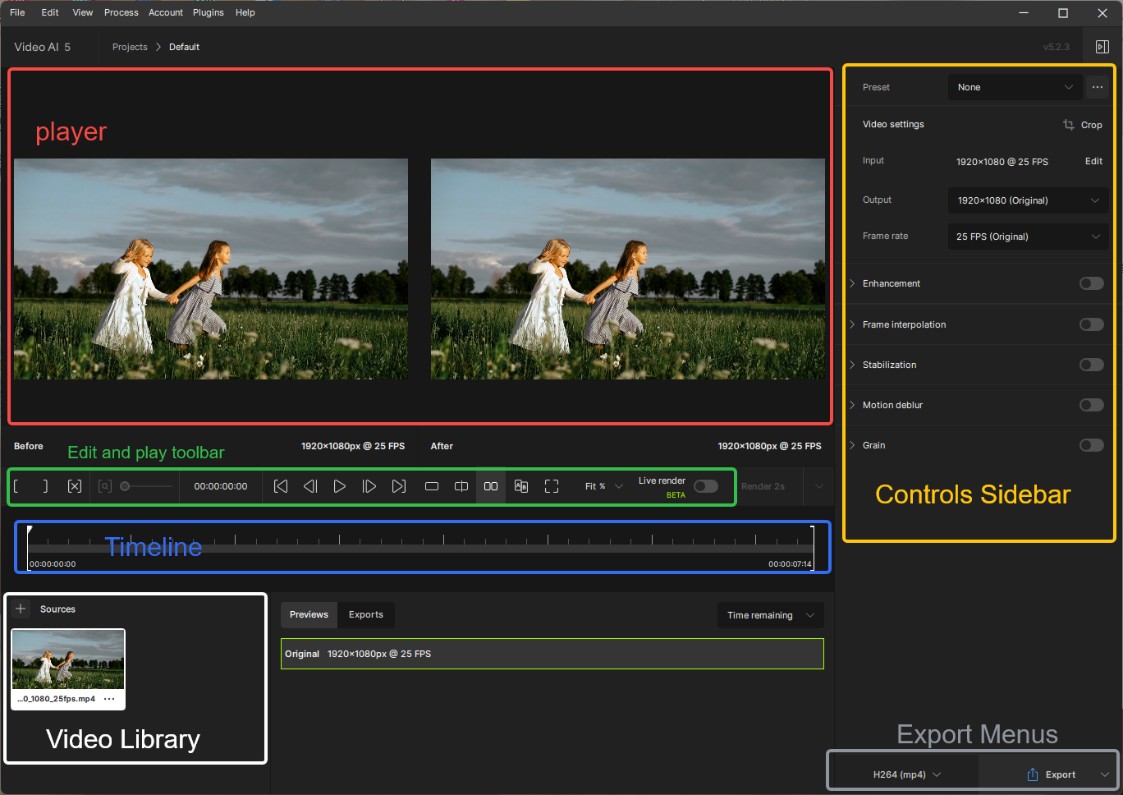
Task: Enter fullscreen player mode
Action: point(551,486)
